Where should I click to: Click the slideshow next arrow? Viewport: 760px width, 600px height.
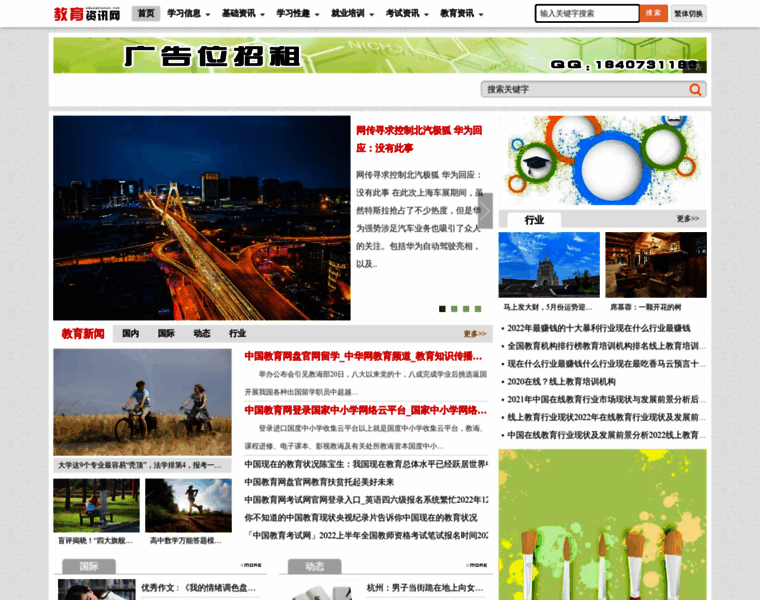pyautogui.click(x=485, y=210)
